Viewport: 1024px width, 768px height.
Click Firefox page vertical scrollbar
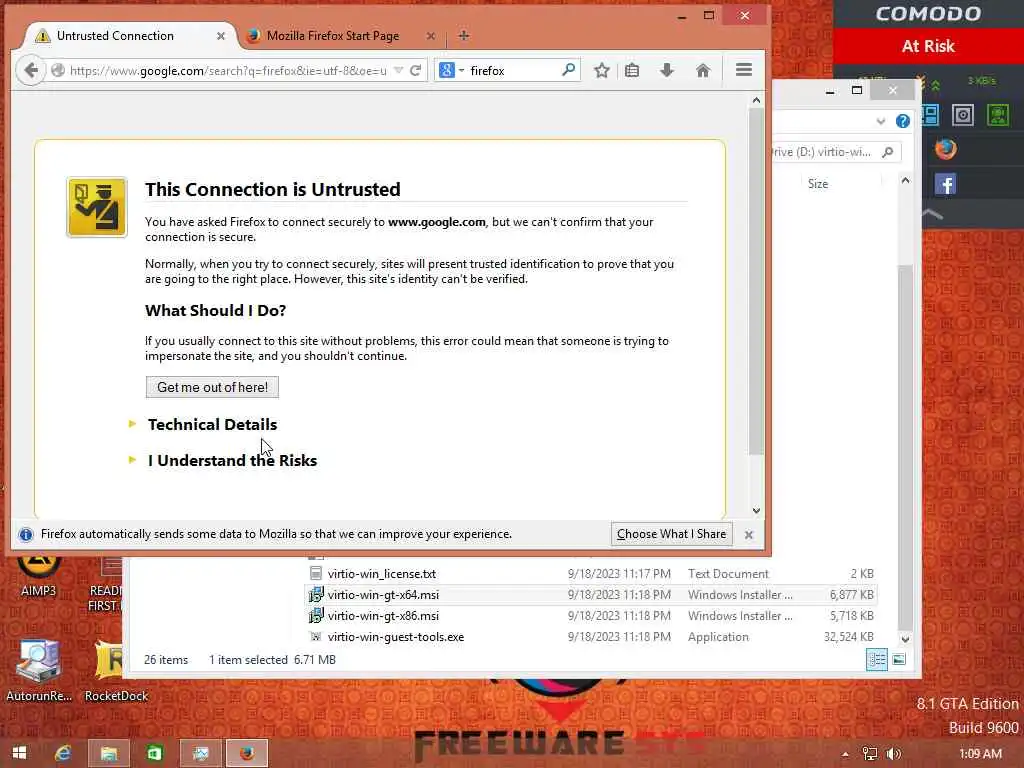pyautogui.click(x=756, y=281)
